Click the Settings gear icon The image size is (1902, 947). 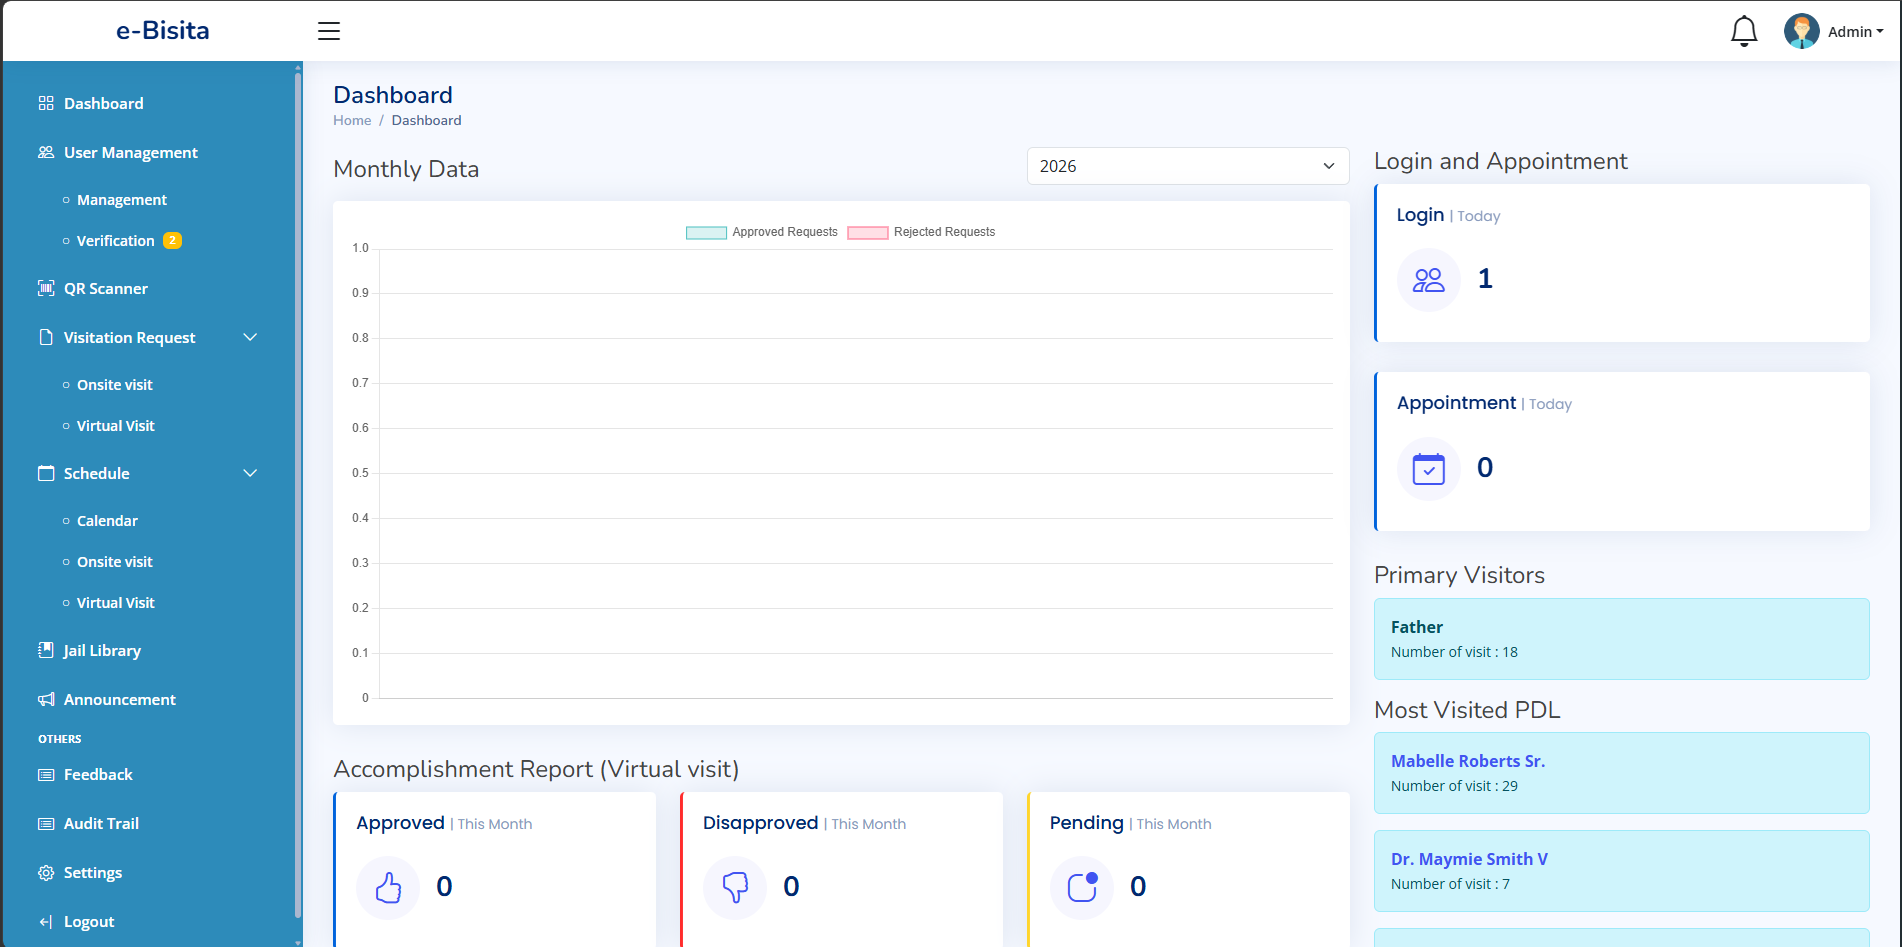pos(46,872)
